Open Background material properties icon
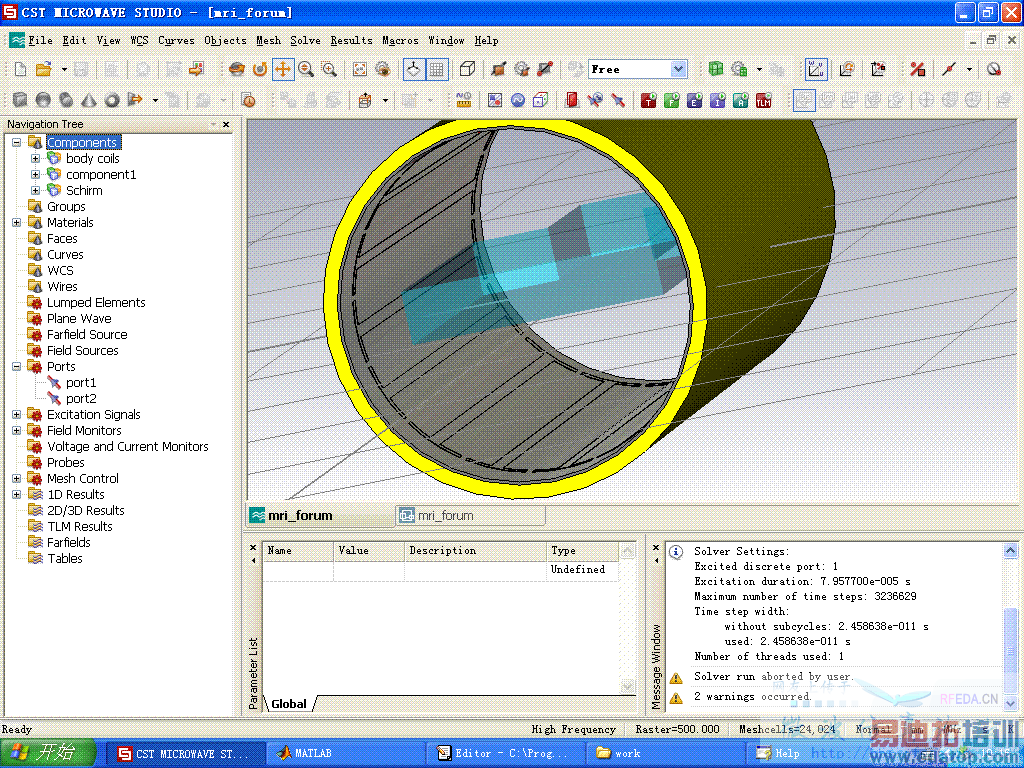Screen dimensions: 1024x768 pos(495,100)
